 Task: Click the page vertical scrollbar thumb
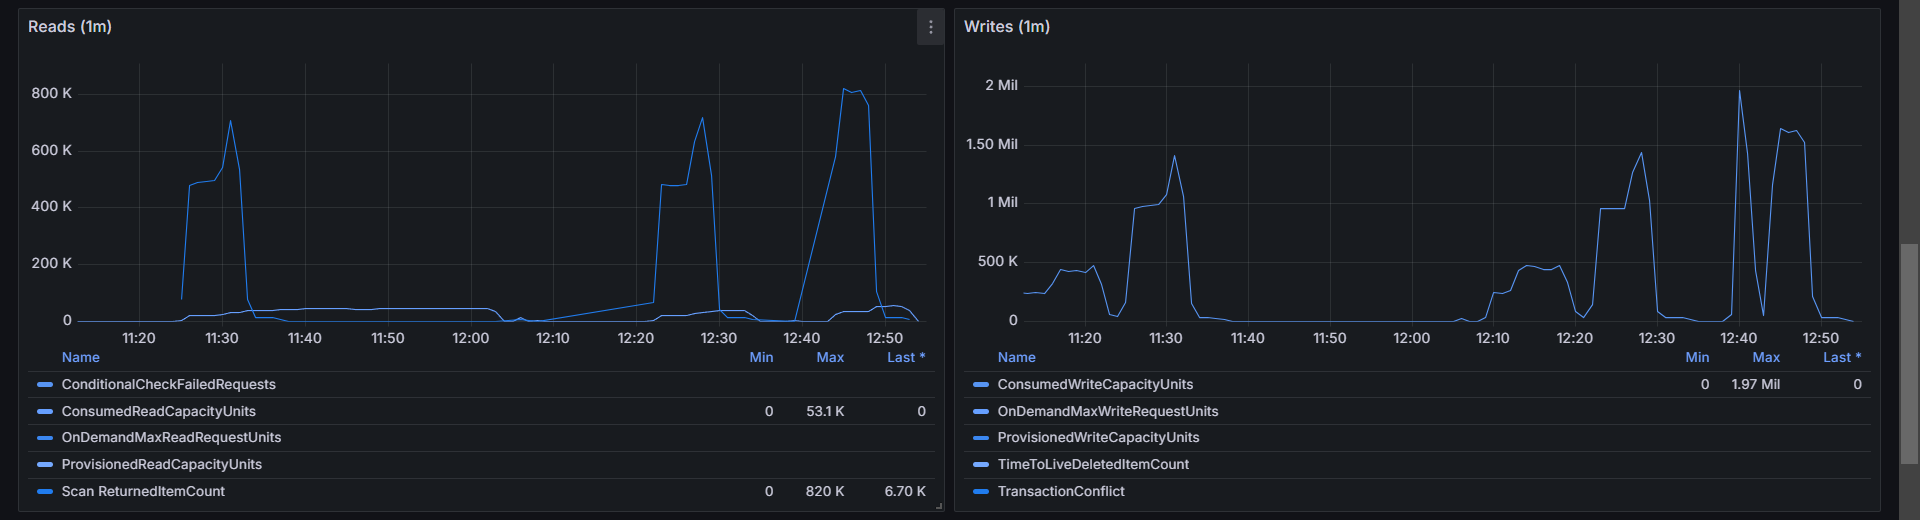click(1909, 353)
